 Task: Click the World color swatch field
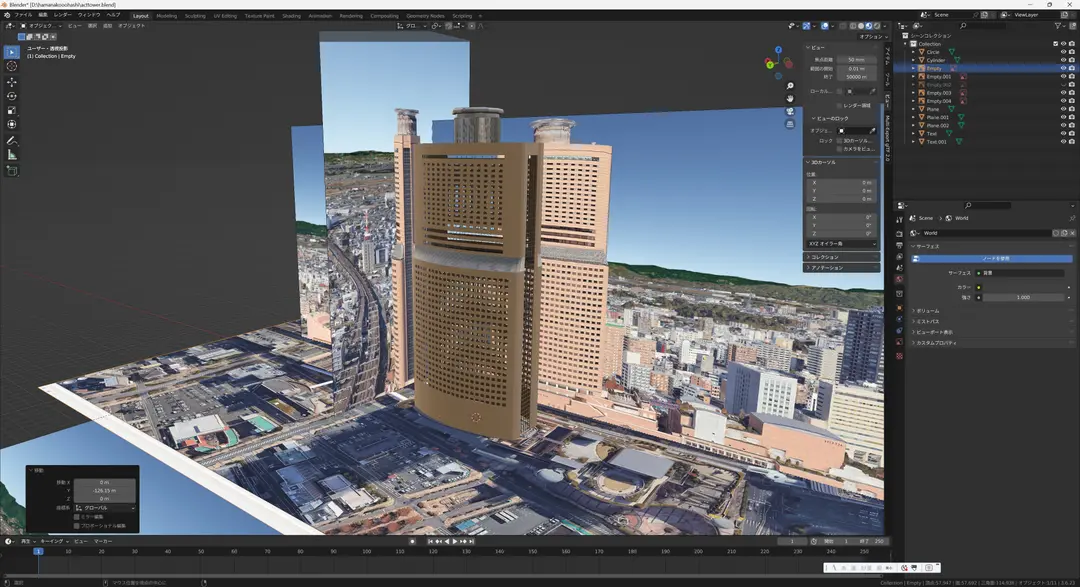tap(1024, 287)
